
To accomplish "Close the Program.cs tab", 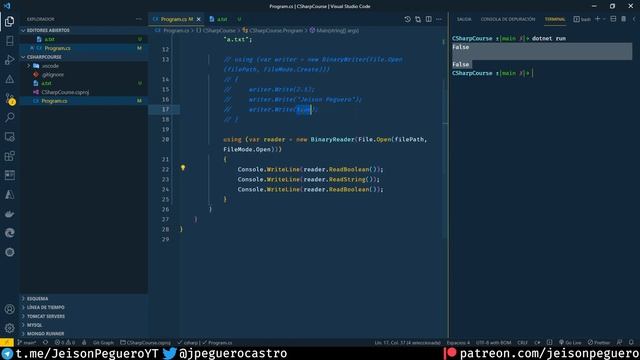I will 199,19.
